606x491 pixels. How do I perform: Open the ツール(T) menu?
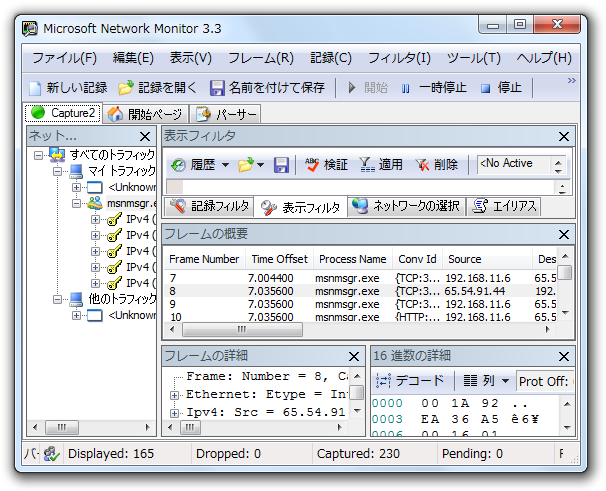pos(473,58)
